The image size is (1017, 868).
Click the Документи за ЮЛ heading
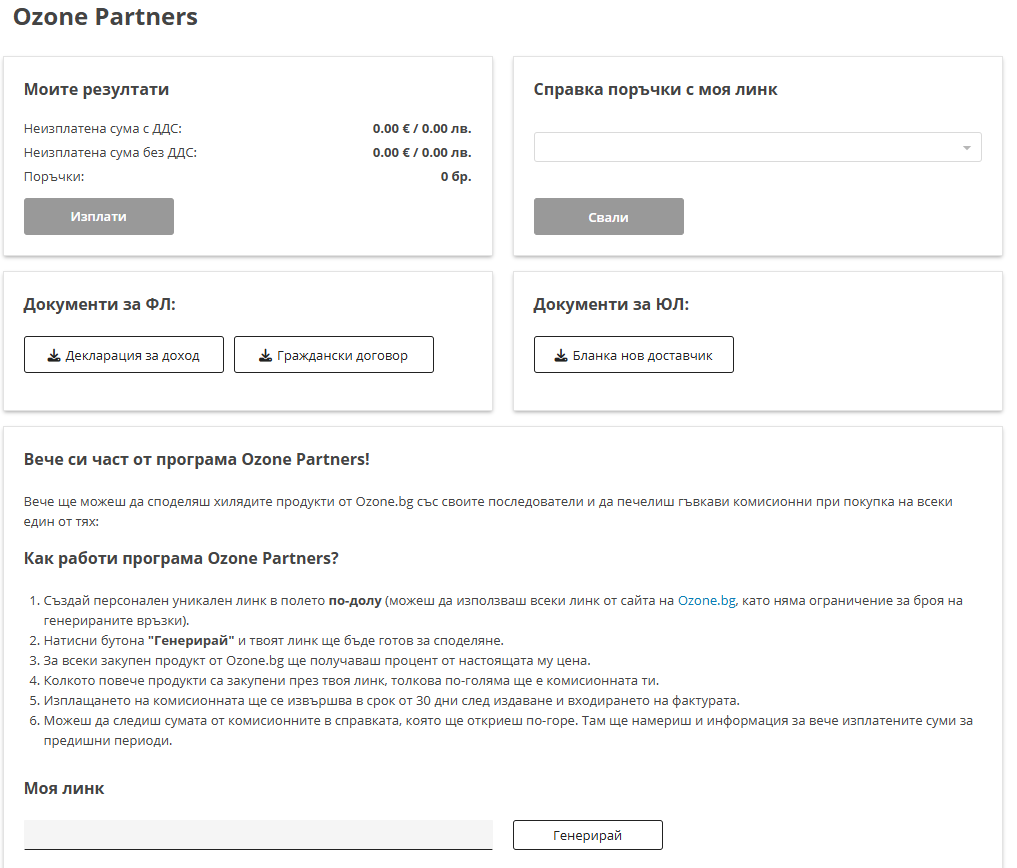pos(611,304)
